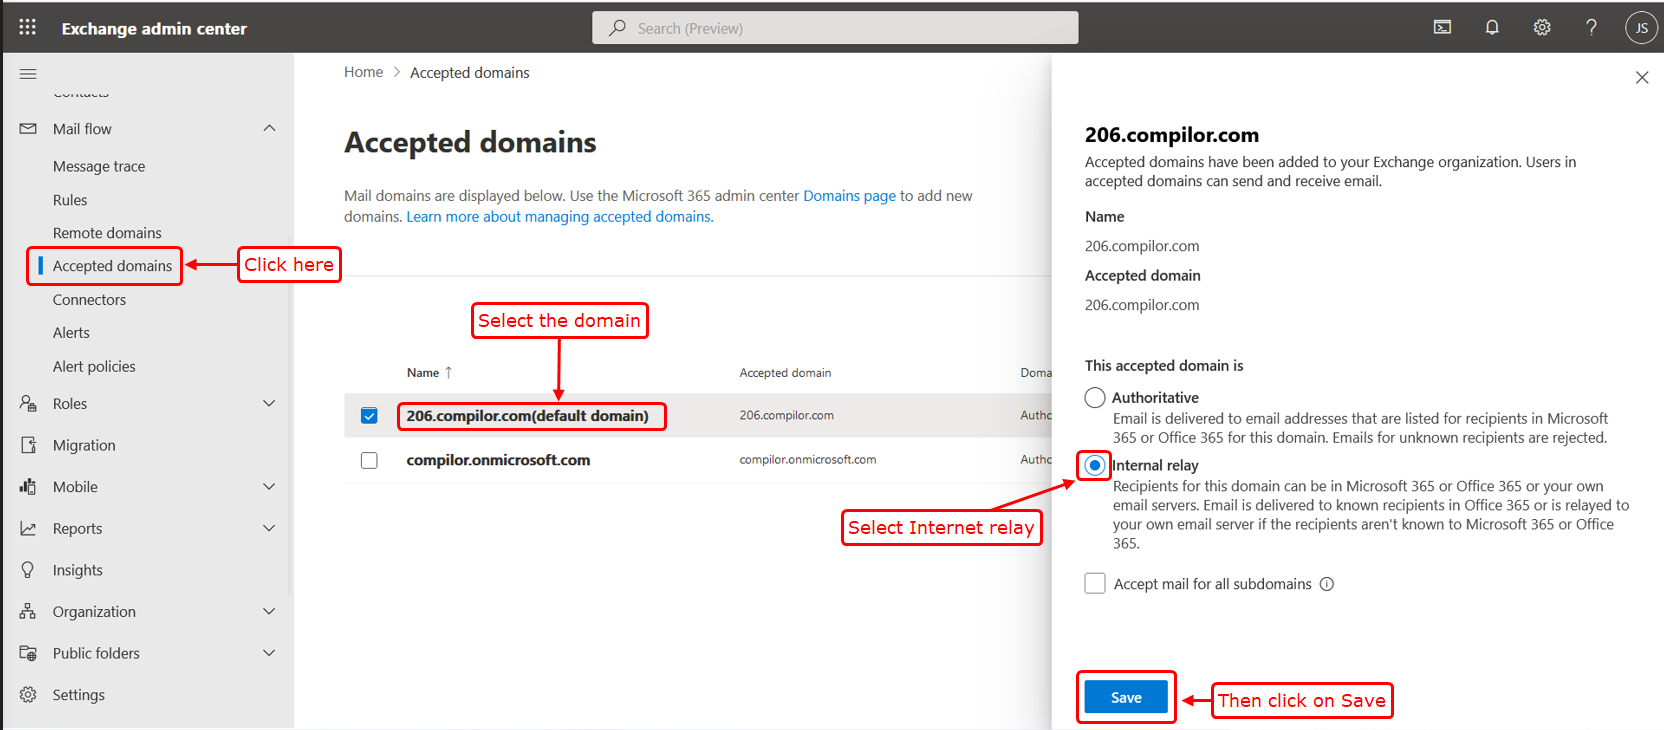Select the compilor.onmicrosoft.com row checkbox
Image resolution: width=1664 pixels, height=730 pixels.
369,460
